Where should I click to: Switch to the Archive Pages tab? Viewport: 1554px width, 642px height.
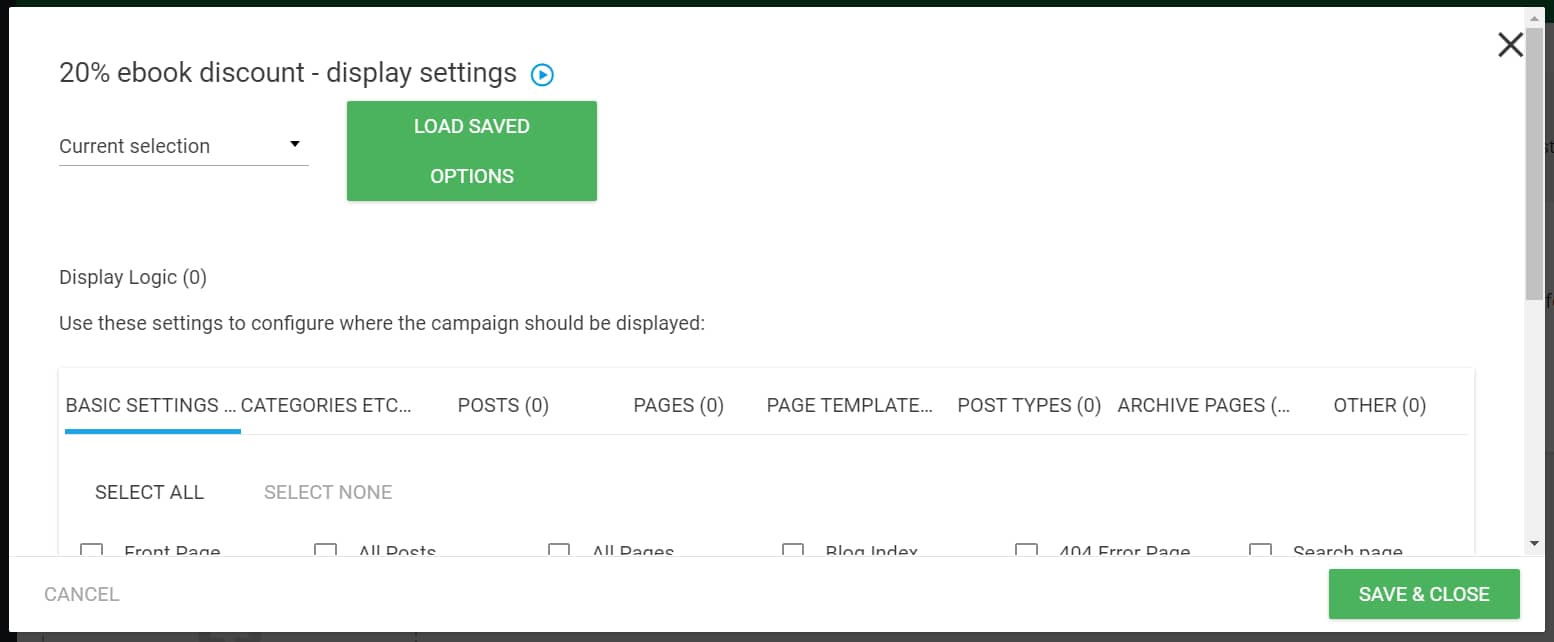(1203, 405)
